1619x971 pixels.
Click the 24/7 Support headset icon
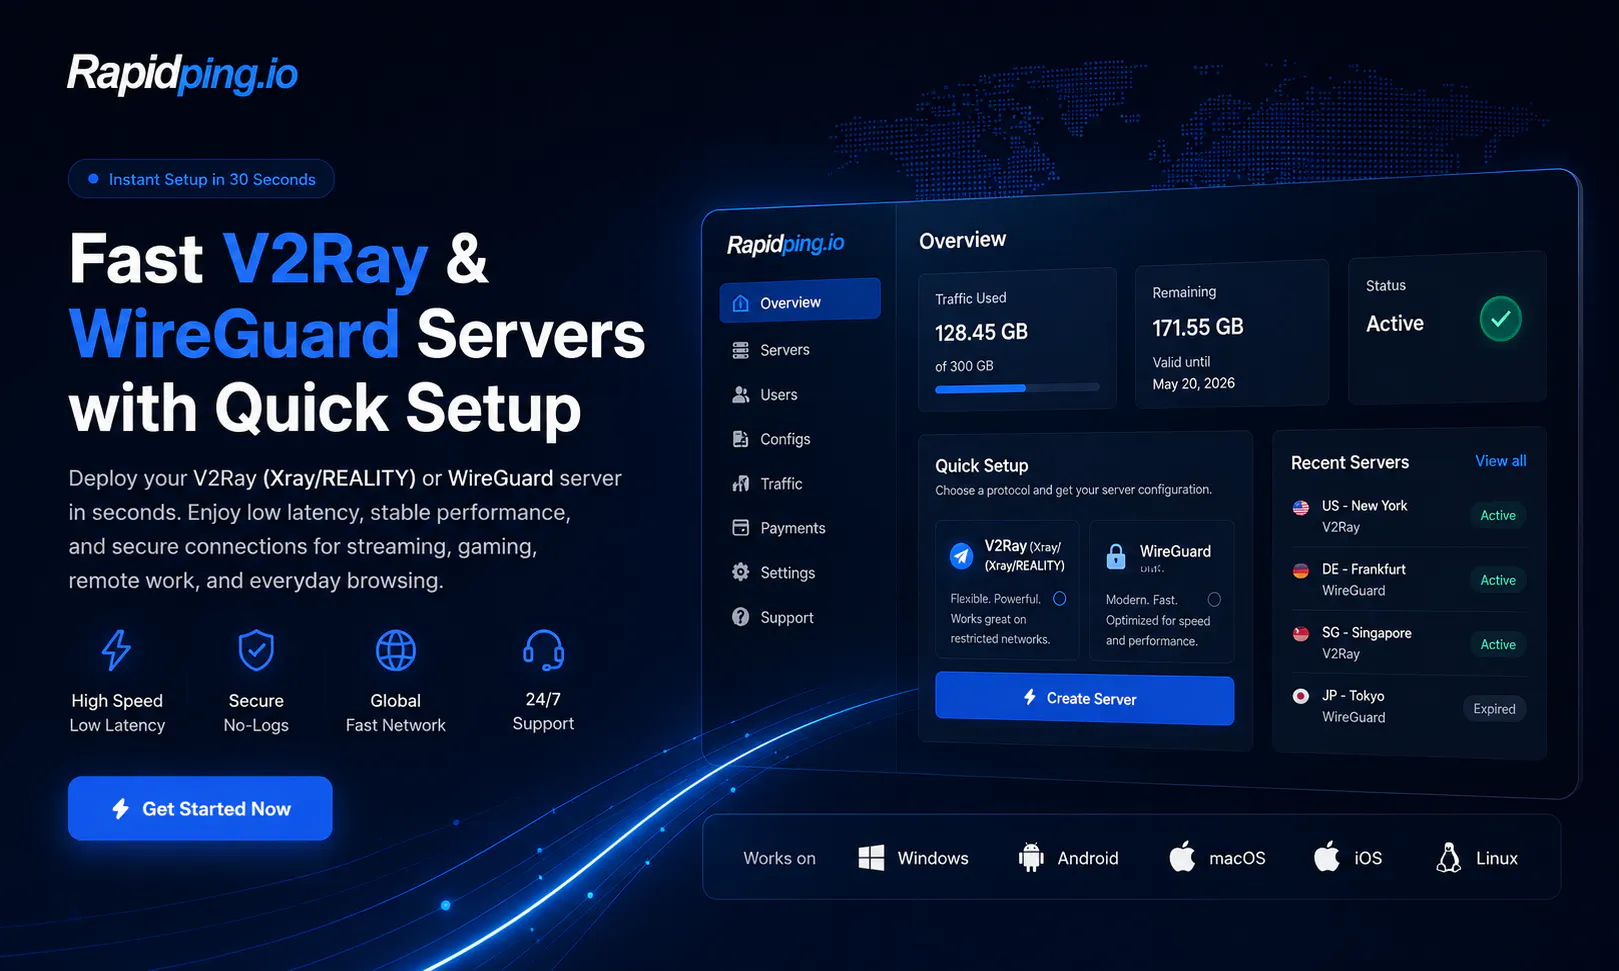(544, 650)
